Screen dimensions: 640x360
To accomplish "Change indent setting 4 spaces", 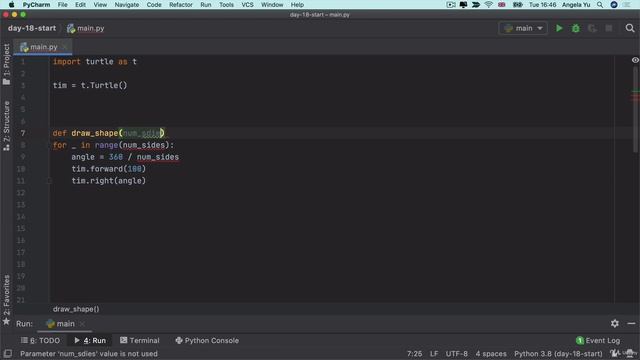I will click(491, 354).
